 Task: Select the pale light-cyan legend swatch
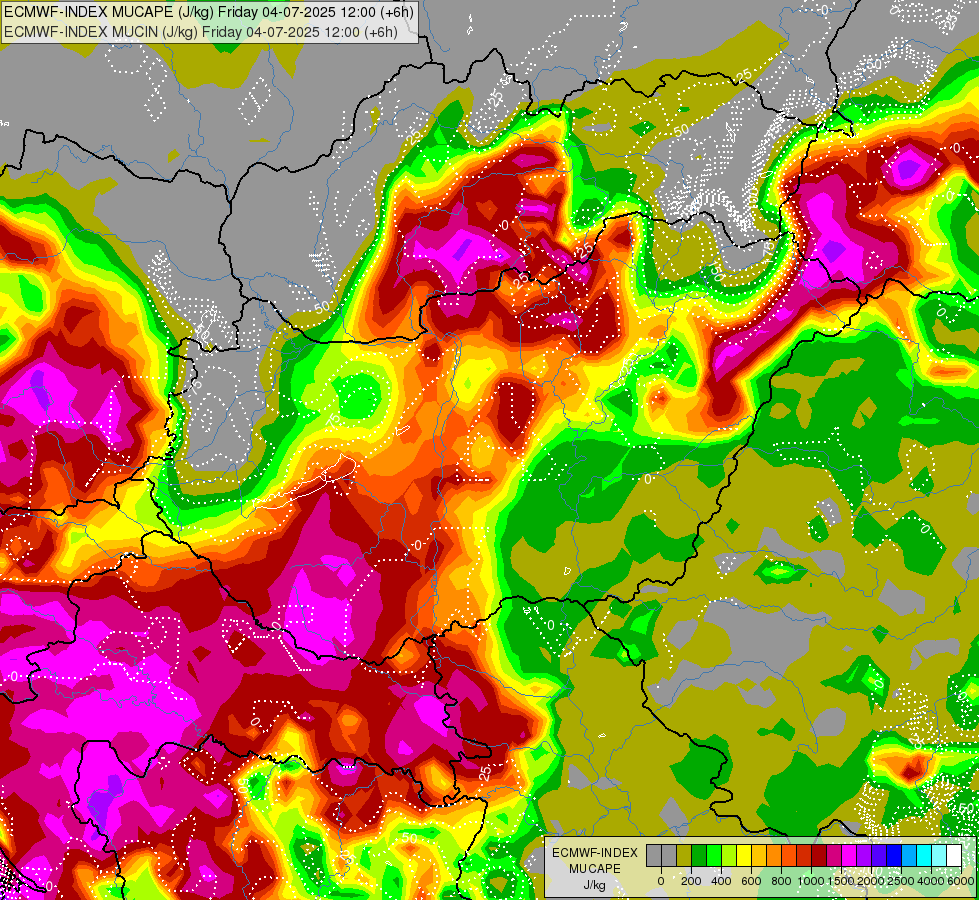coord(939,856)
